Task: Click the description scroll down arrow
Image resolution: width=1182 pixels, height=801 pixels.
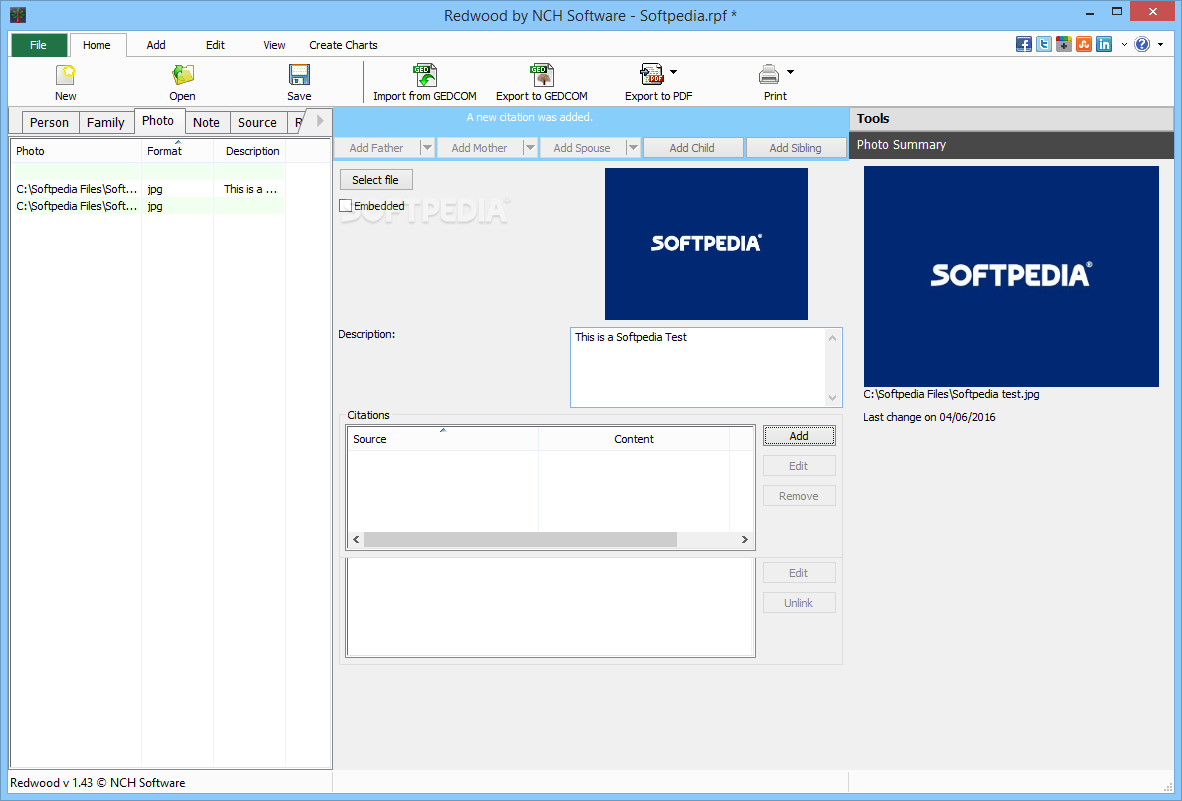Action: pyautogui.click(x=832, y=398)
